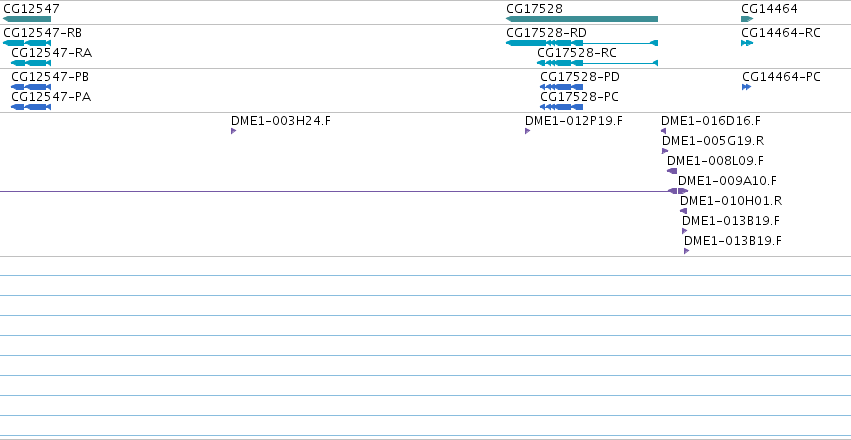Click the purple glyph under DME1-008L09.F
Screen dimensions: 851x440
(672, 171)
